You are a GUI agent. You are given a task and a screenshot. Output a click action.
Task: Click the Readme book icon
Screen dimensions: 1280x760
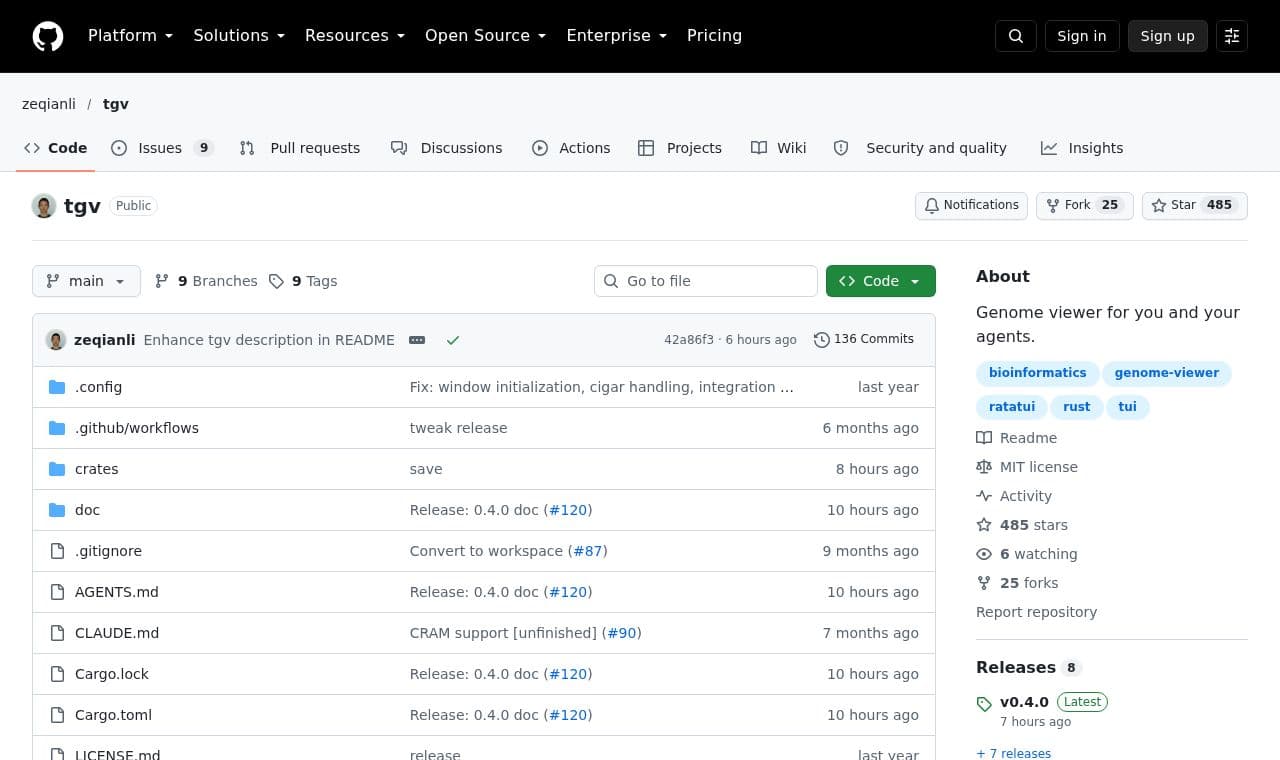tap(984, 438)
